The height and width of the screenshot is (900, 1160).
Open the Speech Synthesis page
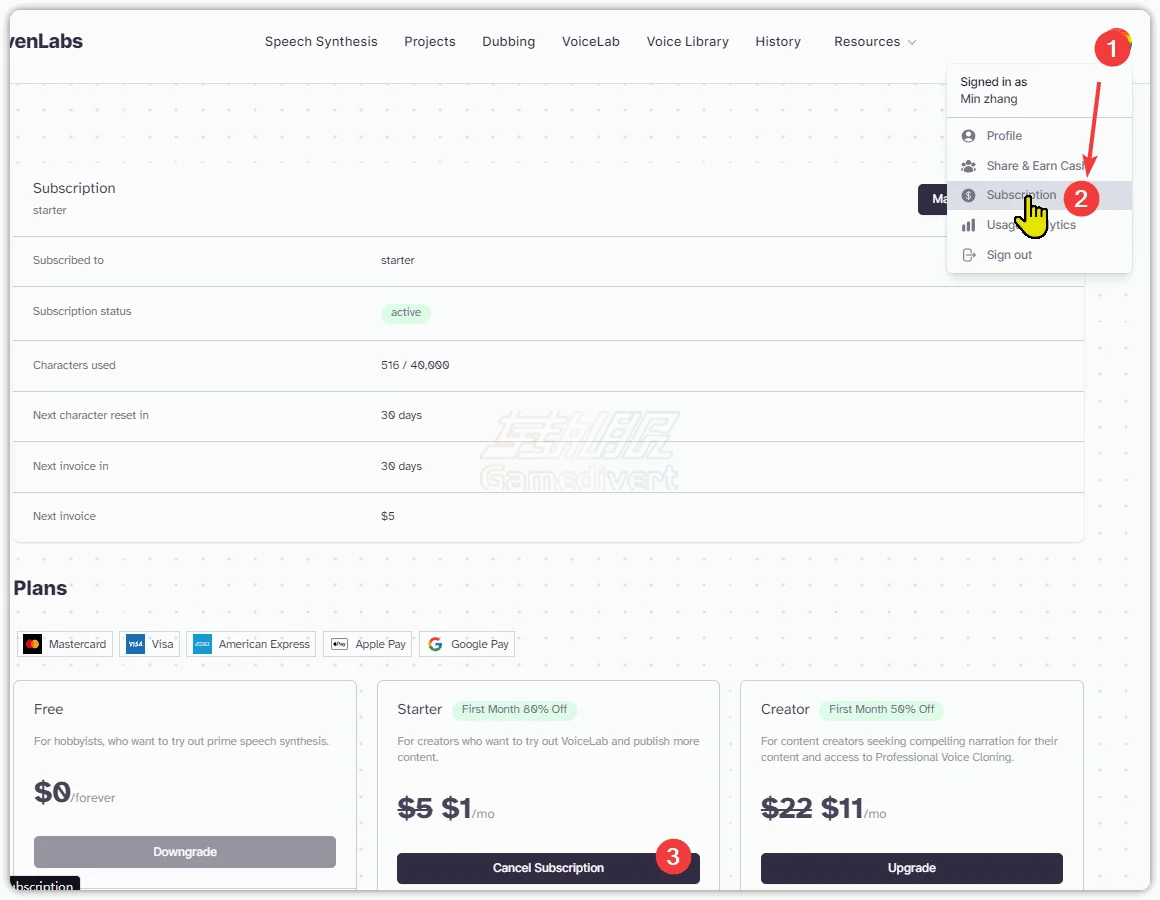pyautogui.click(x=321, y=42)
